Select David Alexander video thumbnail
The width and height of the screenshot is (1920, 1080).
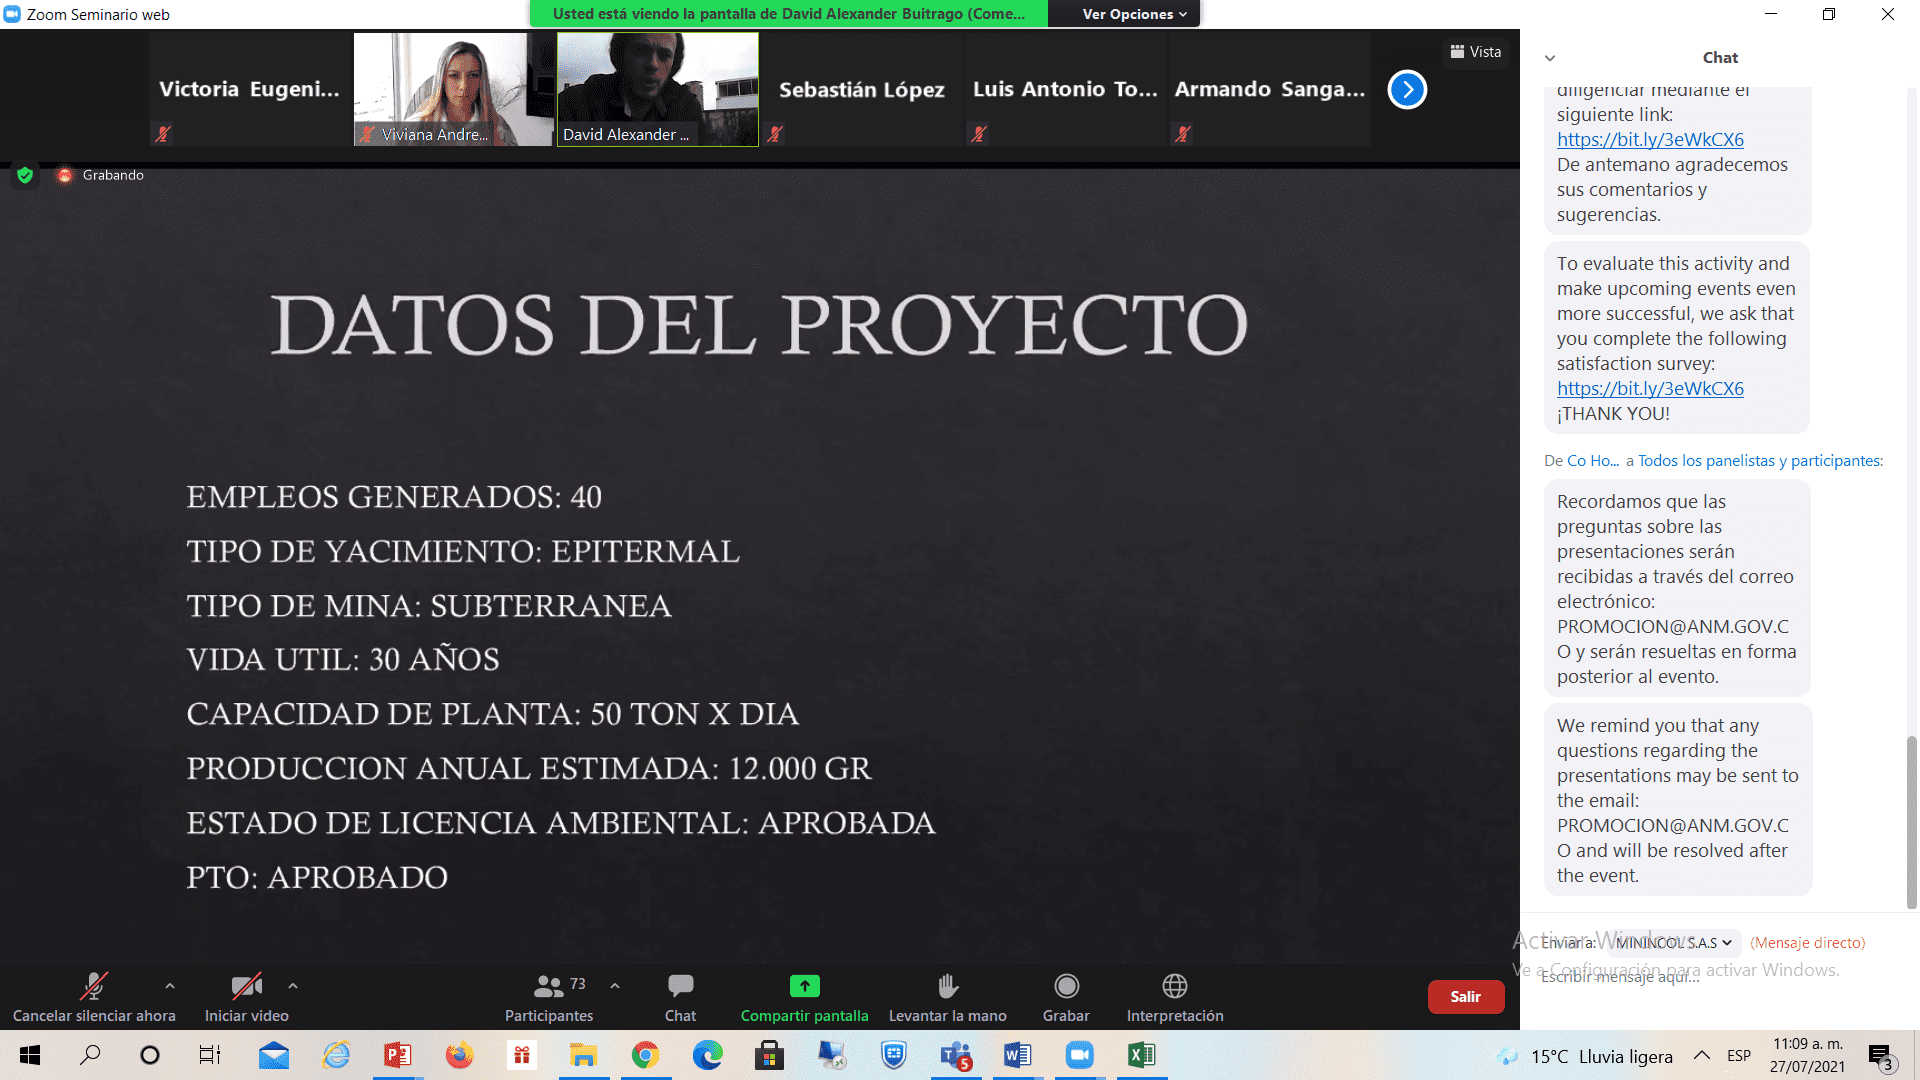658,90
